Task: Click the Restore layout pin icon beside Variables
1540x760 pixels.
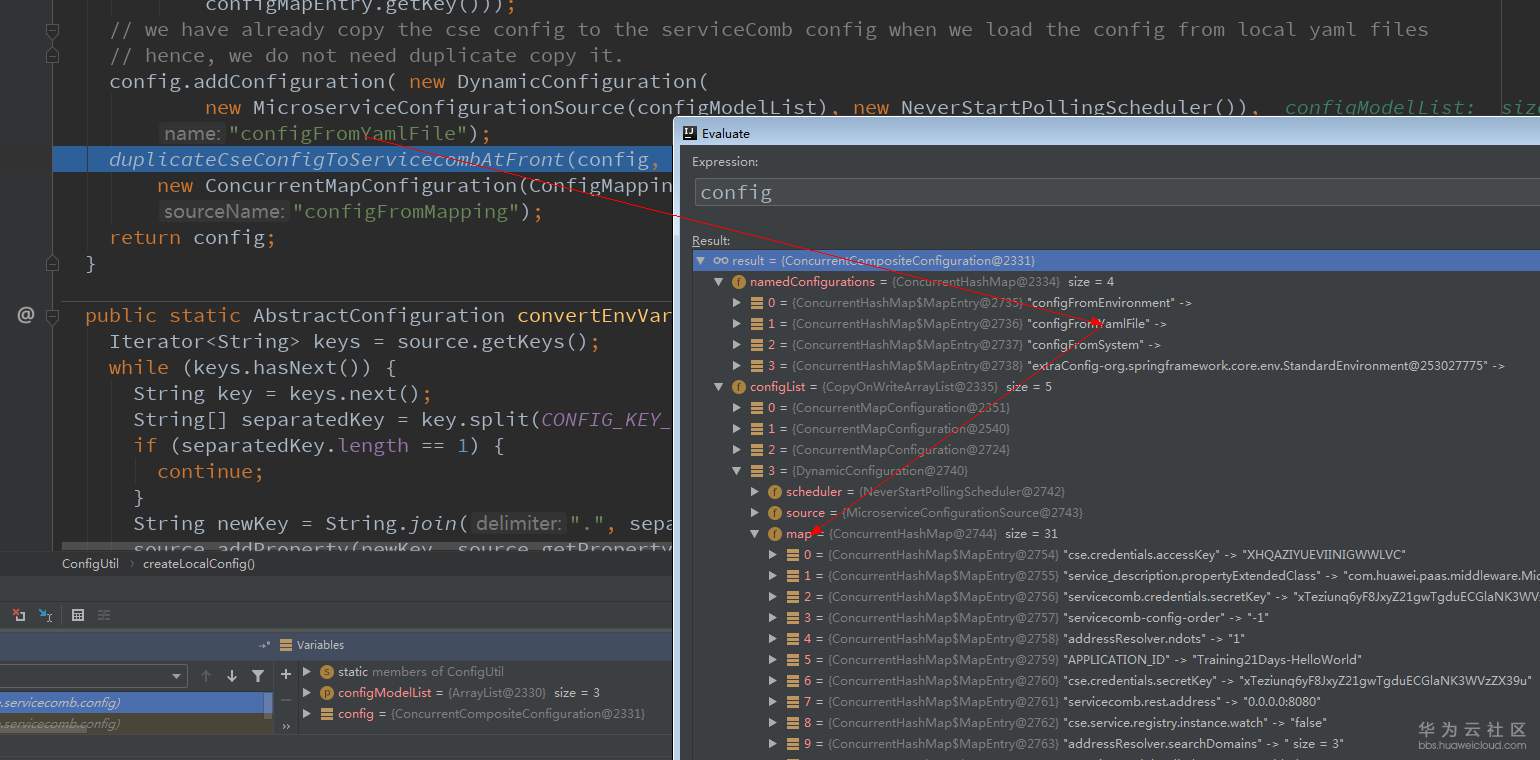Action: pyautogui.click(x=265, y=646)
